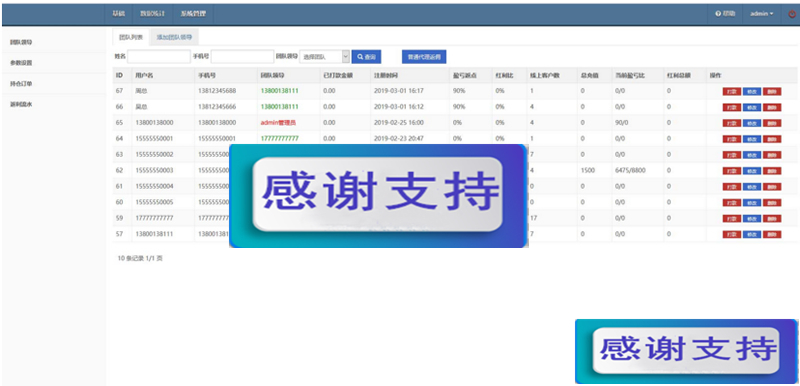Click the red power logout icon
The image size is (800, 386).
[792, 14]
